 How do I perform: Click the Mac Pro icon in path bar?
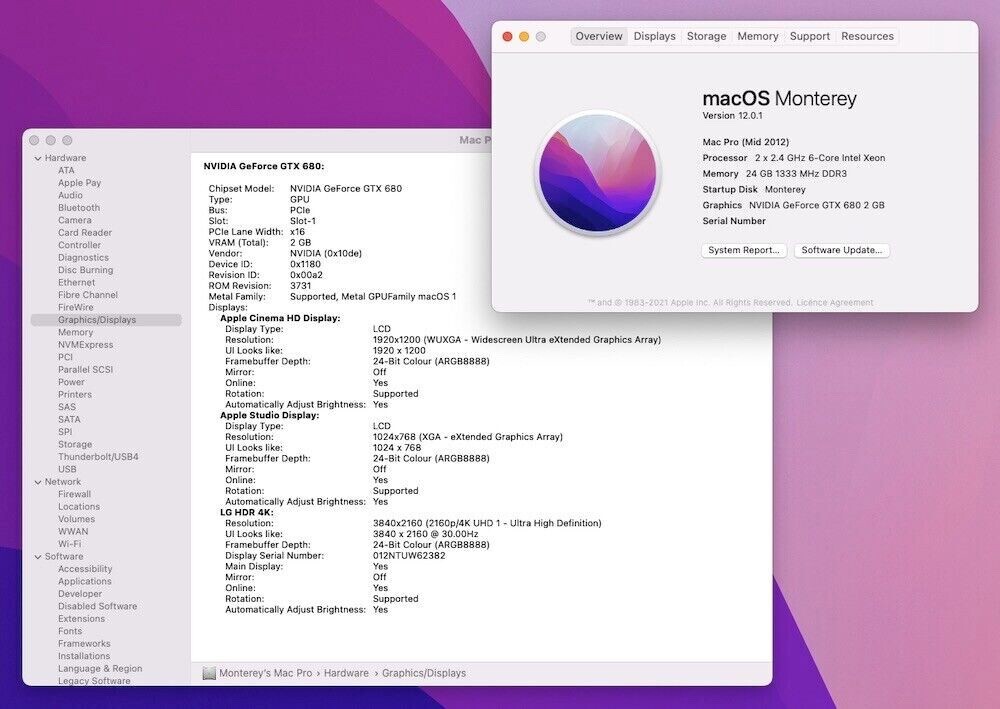point(209,673)
